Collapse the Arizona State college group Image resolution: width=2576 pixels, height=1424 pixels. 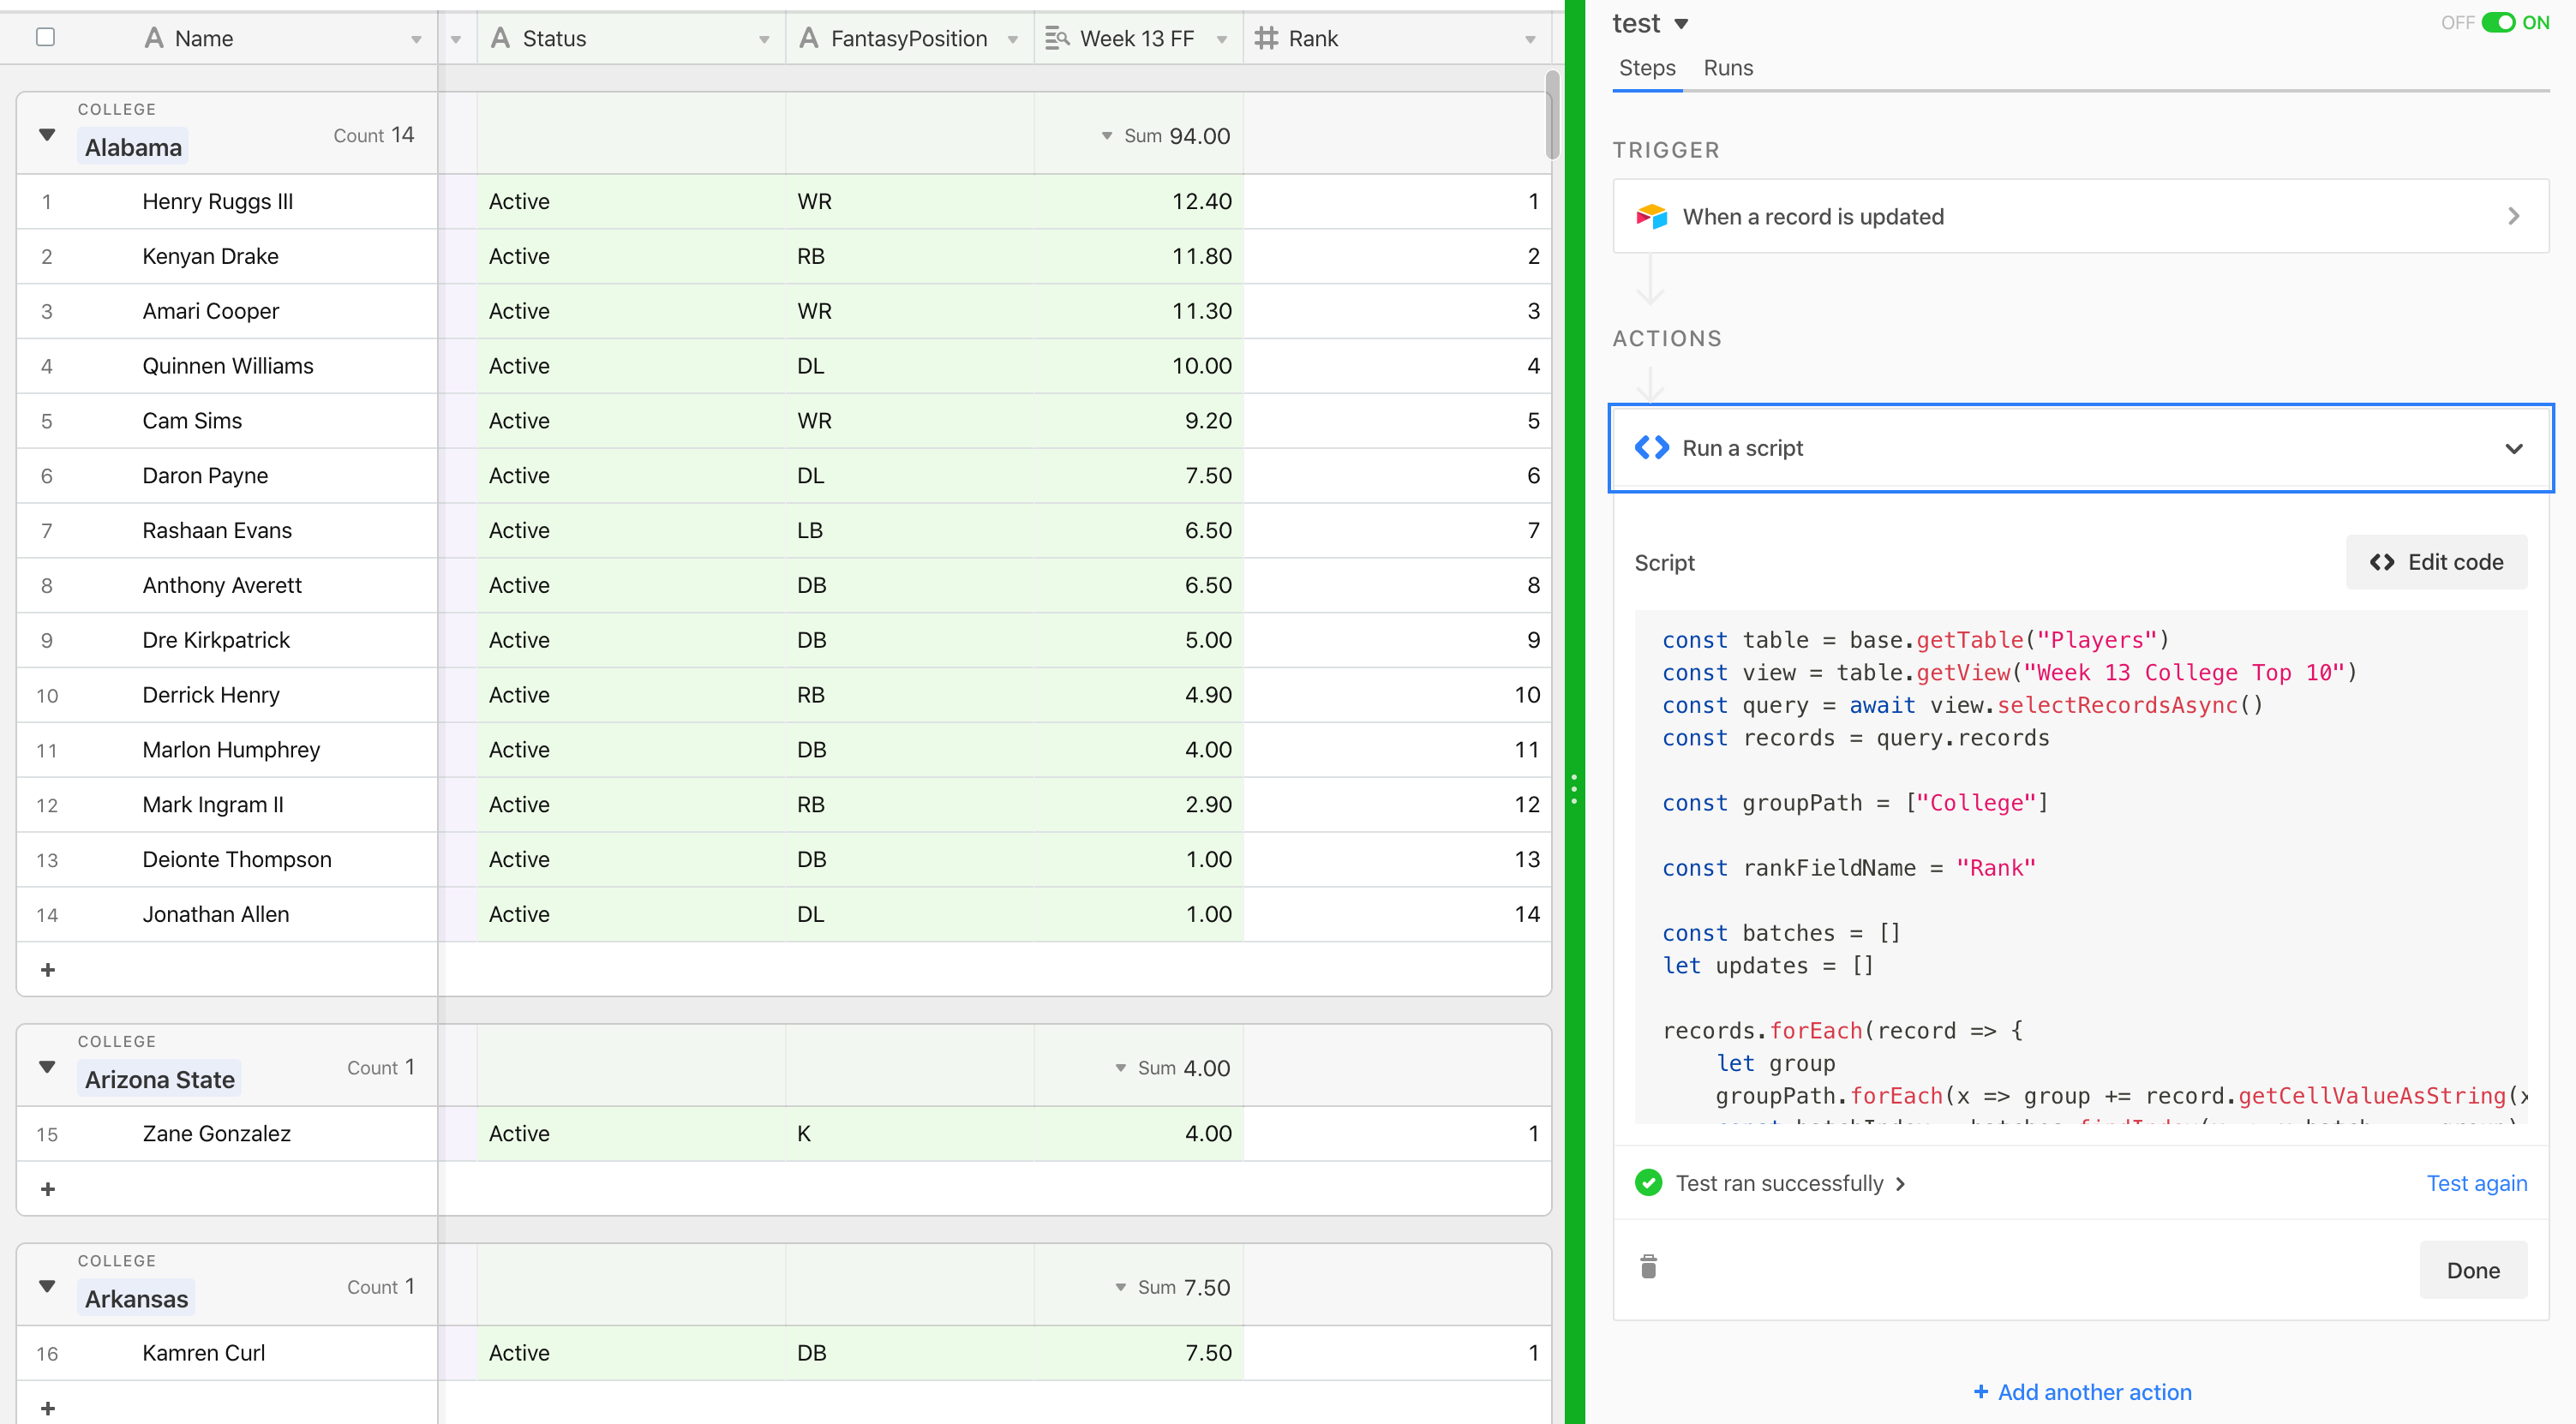click(x=47, y=1067)
